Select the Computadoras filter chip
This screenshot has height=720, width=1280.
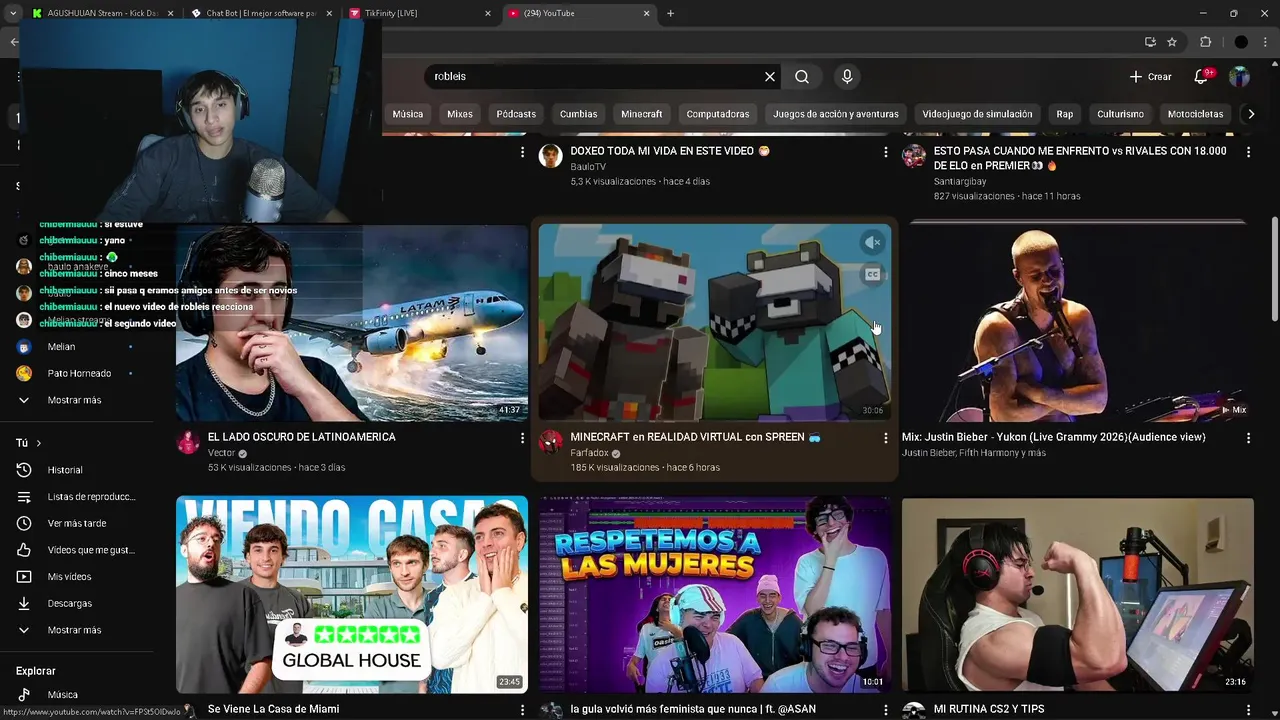point(718,114)
